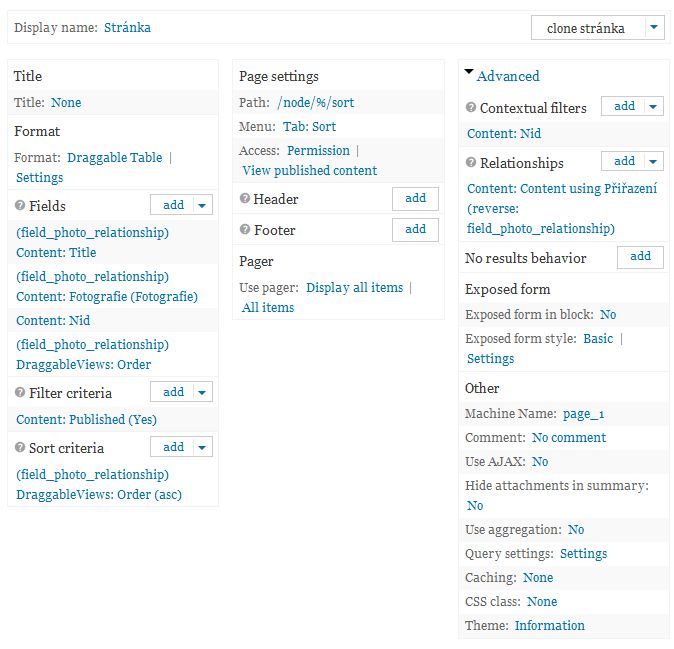
Task: Click help icon beside Sort criteria
Action: [x=20, y=448]
